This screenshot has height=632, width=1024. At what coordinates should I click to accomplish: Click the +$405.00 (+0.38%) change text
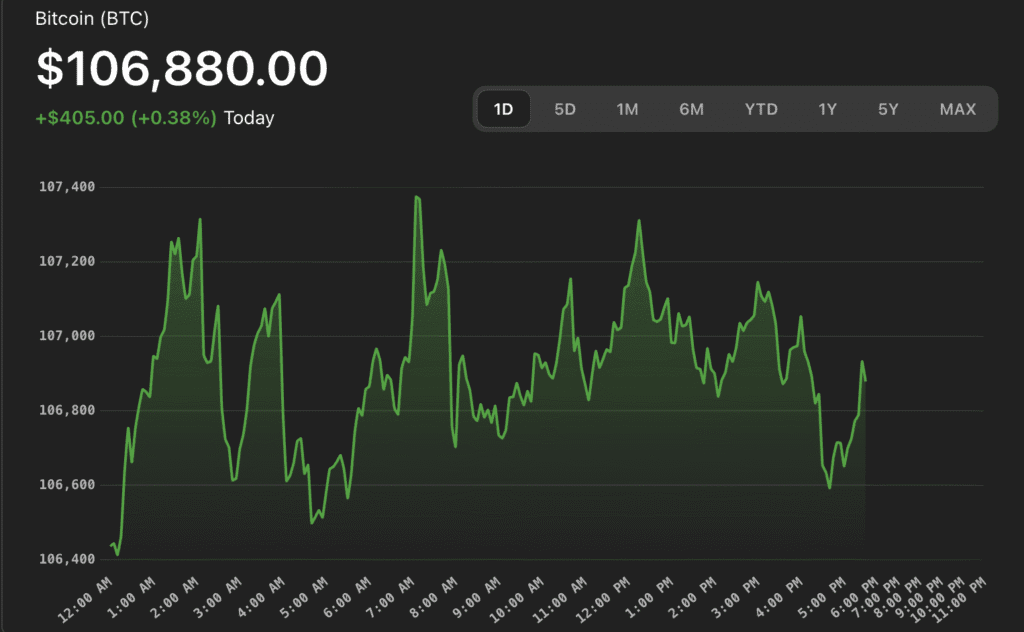(126, 118)
